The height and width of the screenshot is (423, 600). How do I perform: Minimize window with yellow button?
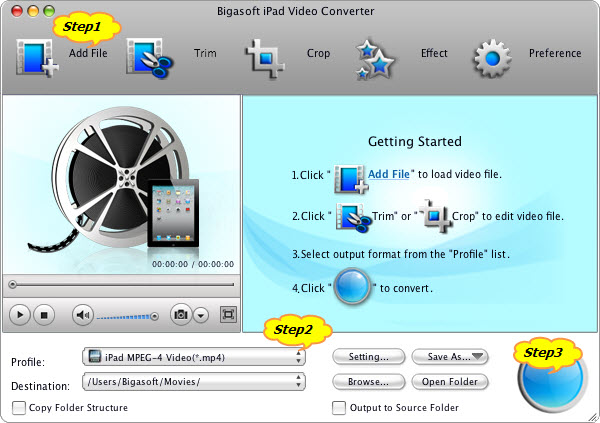(x=33, y=11)
